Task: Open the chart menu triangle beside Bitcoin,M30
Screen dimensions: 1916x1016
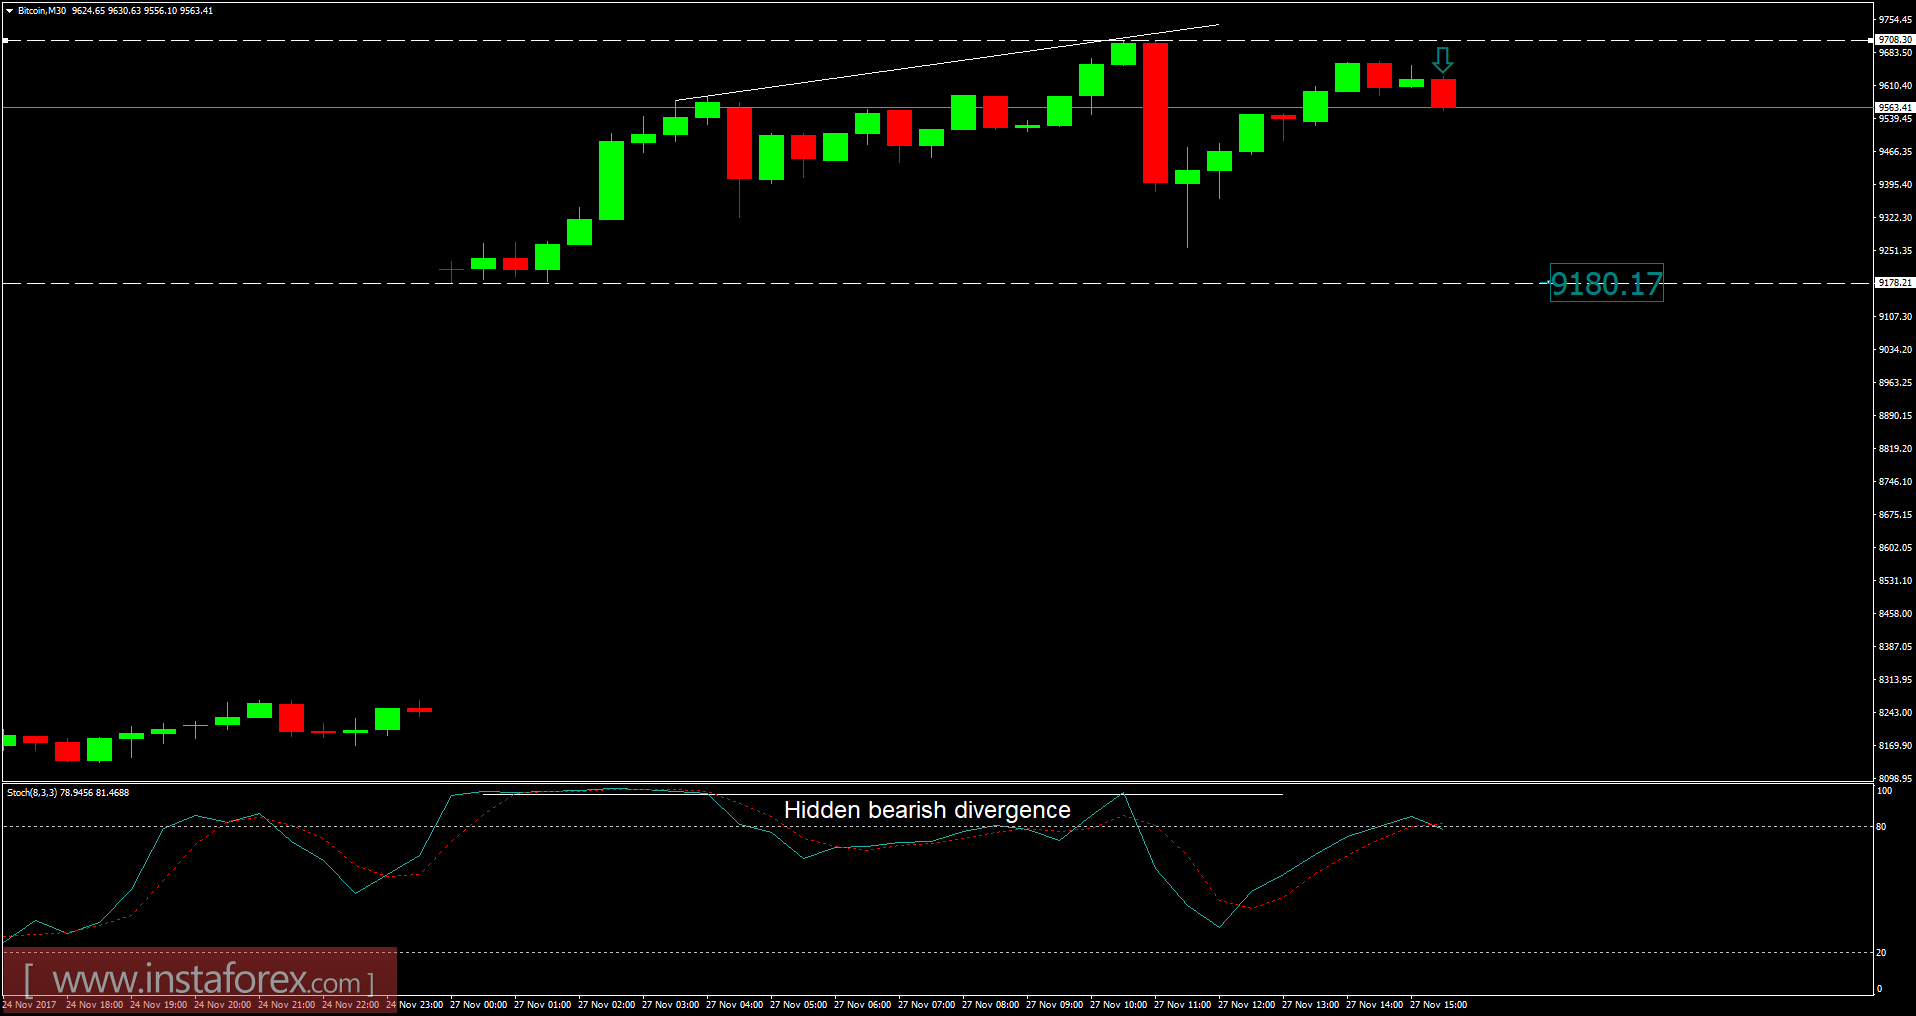Action: pyautogui.click(x=9, y=11)
